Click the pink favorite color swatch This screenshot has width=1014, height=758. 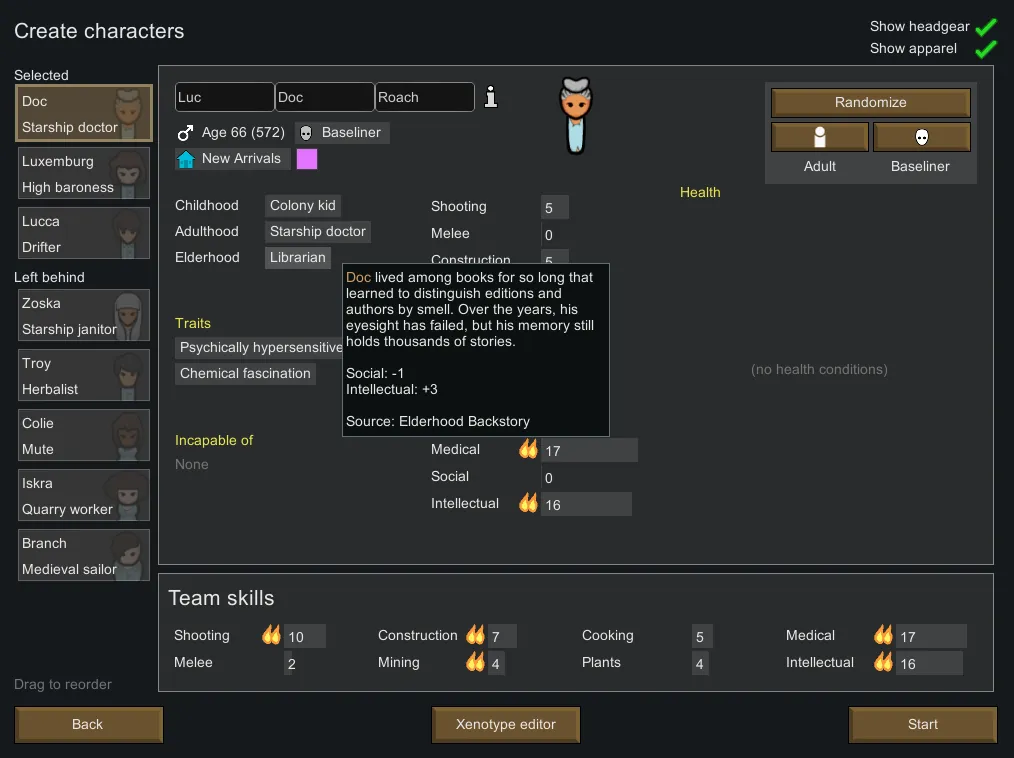(307, 159)
